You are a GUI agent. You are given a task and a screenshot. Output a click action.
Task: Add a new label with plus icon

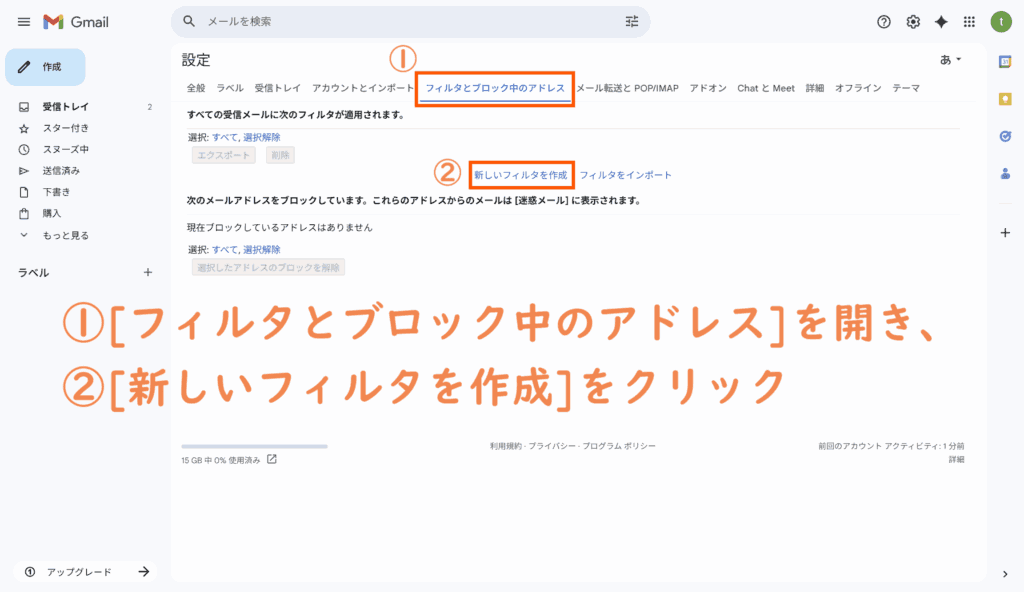pyautogui.click(x=148, y=272)
